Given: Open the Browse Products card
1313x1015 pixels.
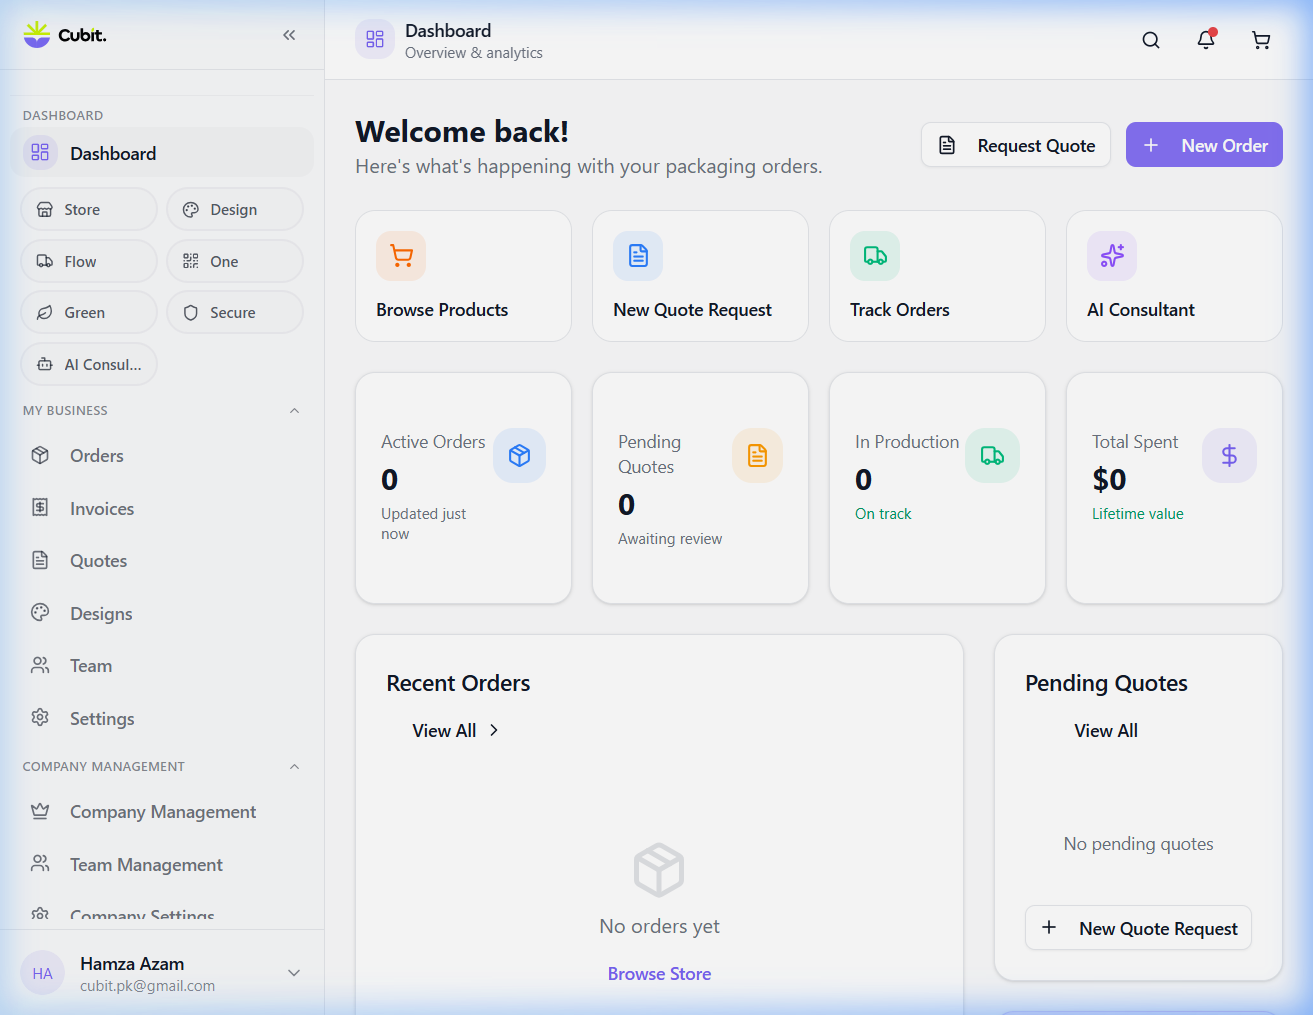Looking at the screenshot, I should click(x=463, y=276).
